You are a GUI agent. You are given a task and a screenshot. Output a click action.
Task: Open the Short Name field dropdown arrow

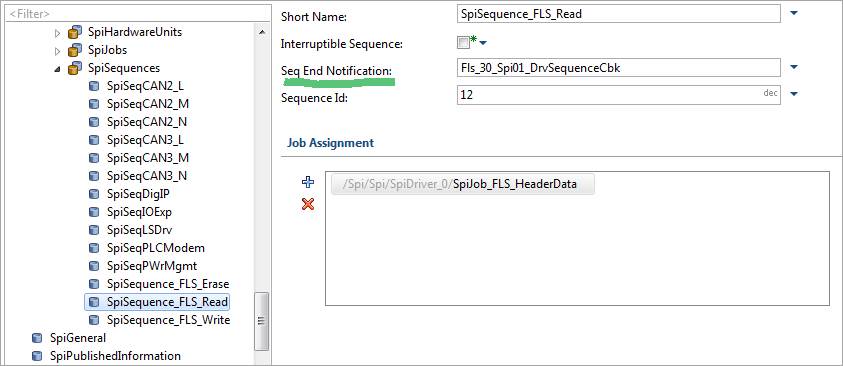click(794, 13)
